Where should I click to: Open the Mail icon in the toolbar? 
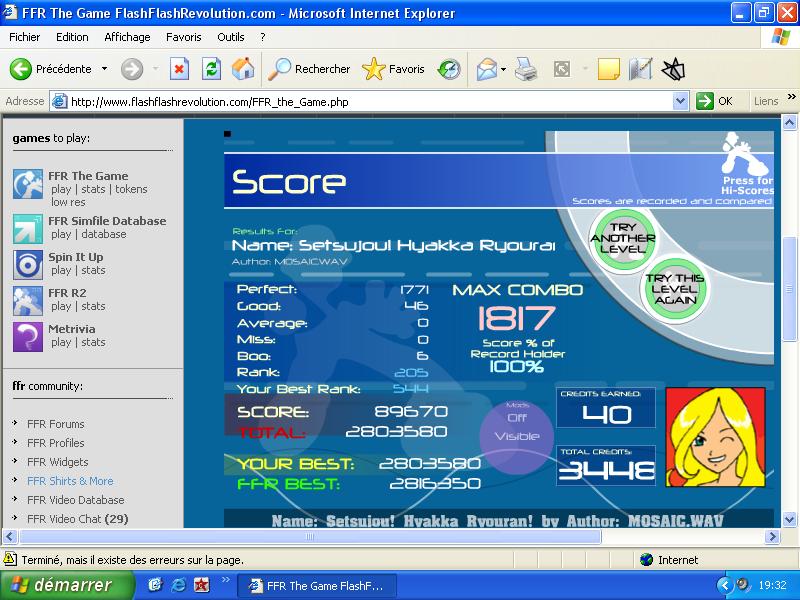(486, 69)
